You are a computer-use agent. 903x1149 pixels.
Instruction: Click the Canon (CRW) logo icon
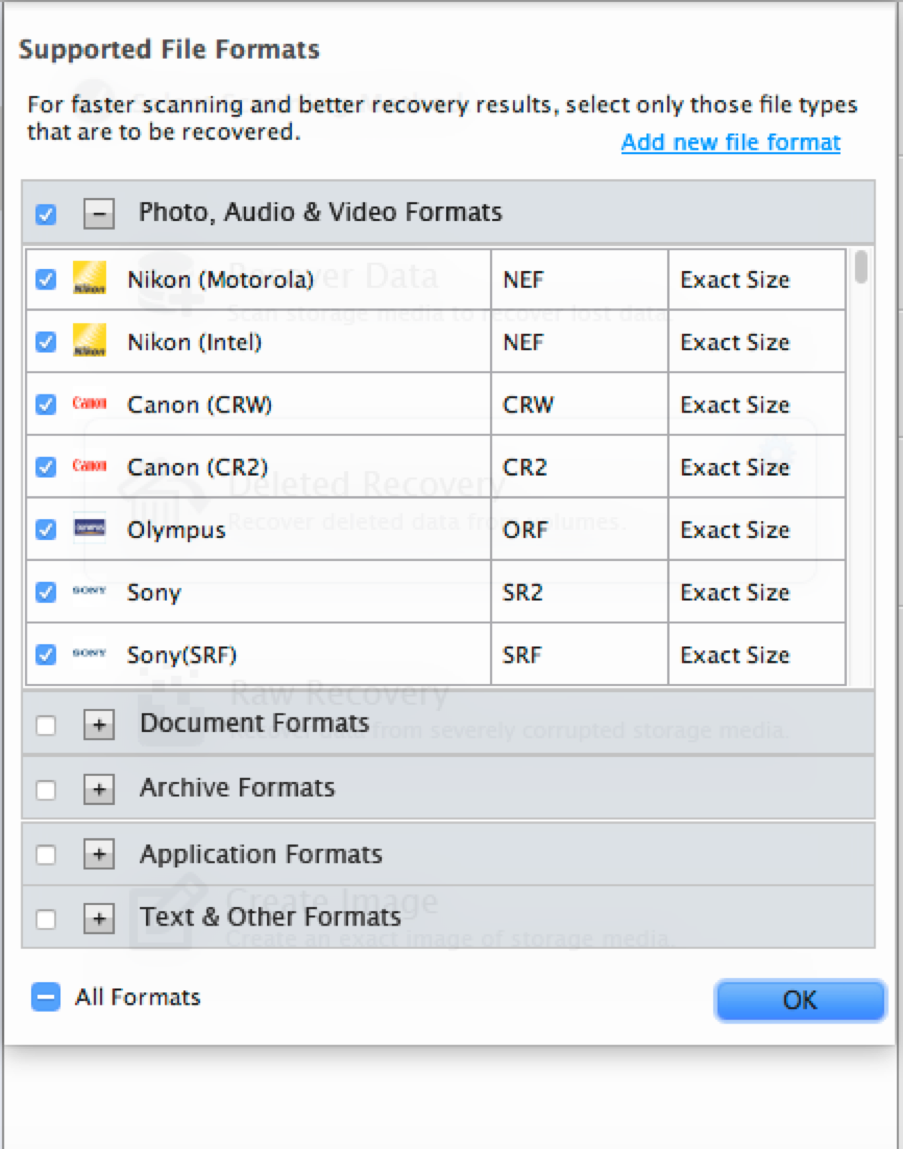click(89, 403)
